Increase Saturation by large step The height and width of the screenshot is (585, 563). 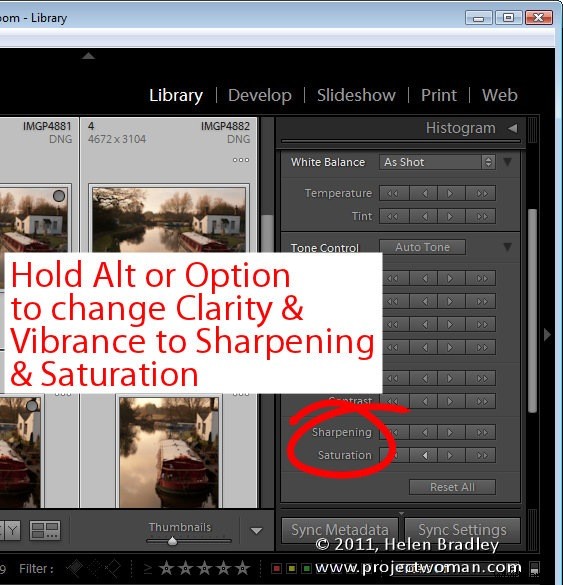pyautogui.click(x=481, y=456)
